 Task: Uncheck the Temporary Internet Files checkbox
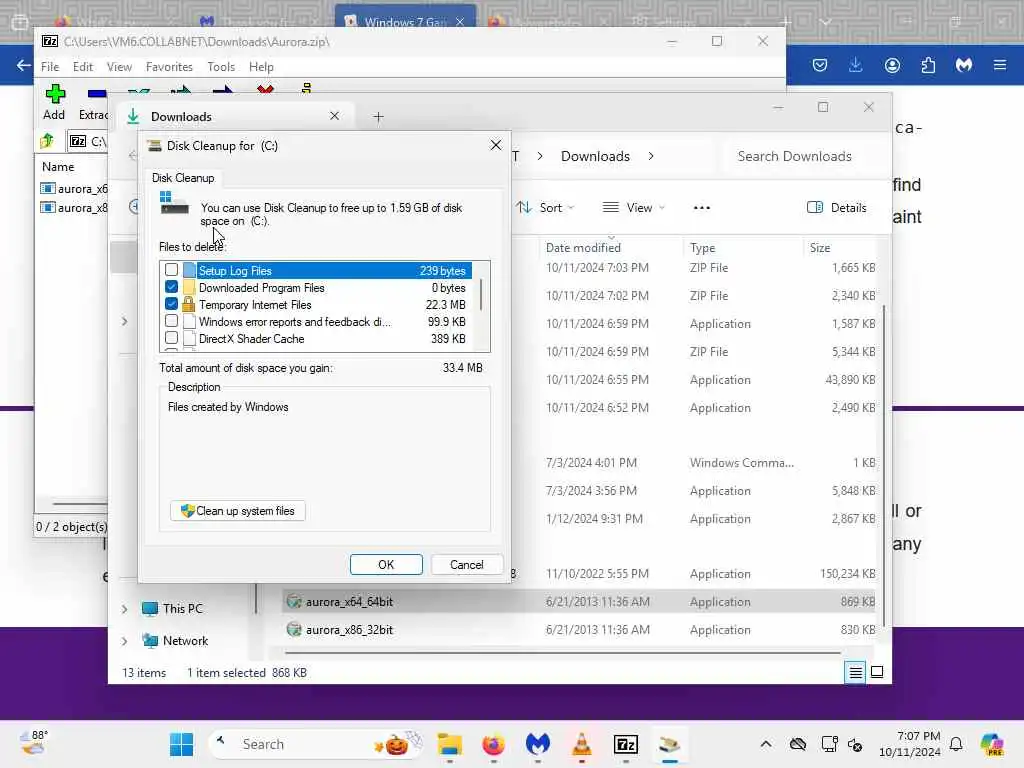(171, 304)
